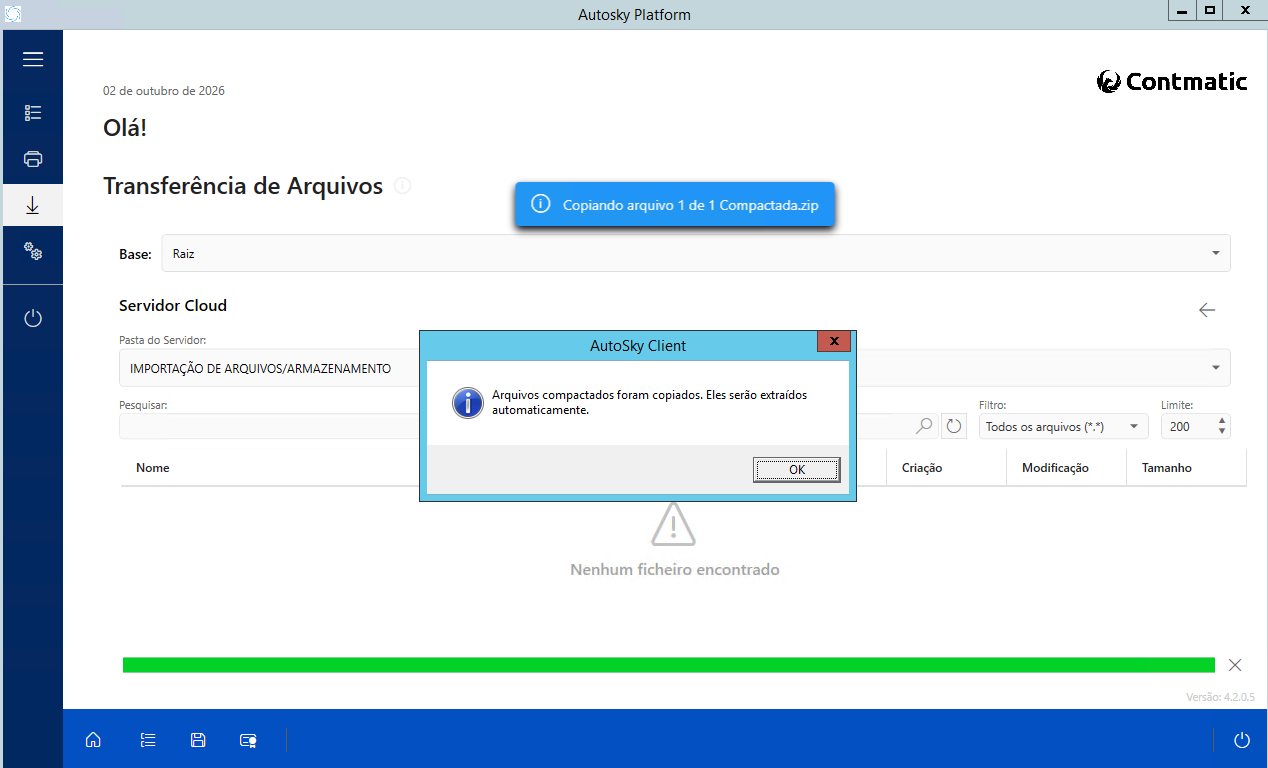Click the search magnifier icon
The width and height of the screenshot is (1268, 768).
pos(925,426)
